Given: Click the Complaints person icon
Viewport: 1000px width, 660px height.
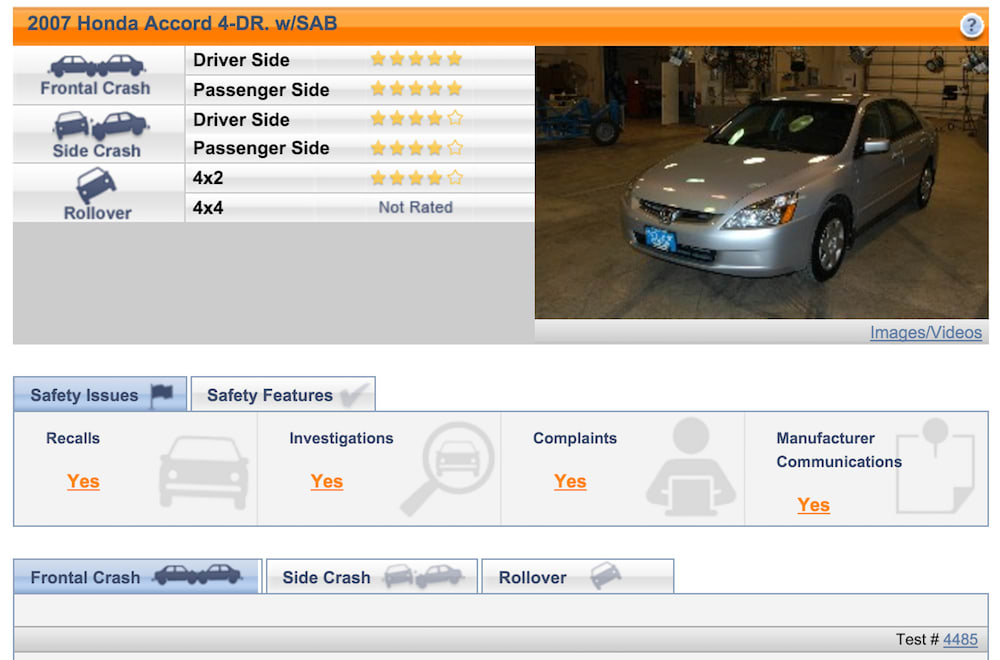Looking at the screenshot, I should [x=691, y=467].
